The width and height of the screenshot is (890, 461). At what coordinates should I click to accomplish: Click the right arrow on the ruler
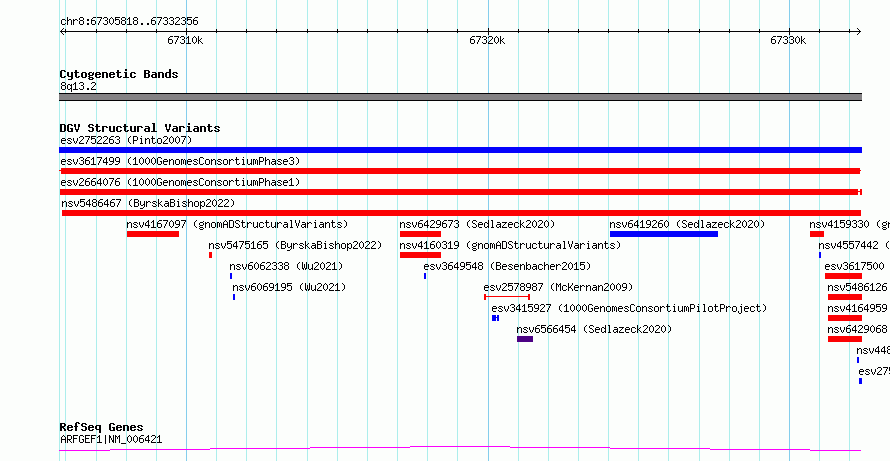pos(858,32)
